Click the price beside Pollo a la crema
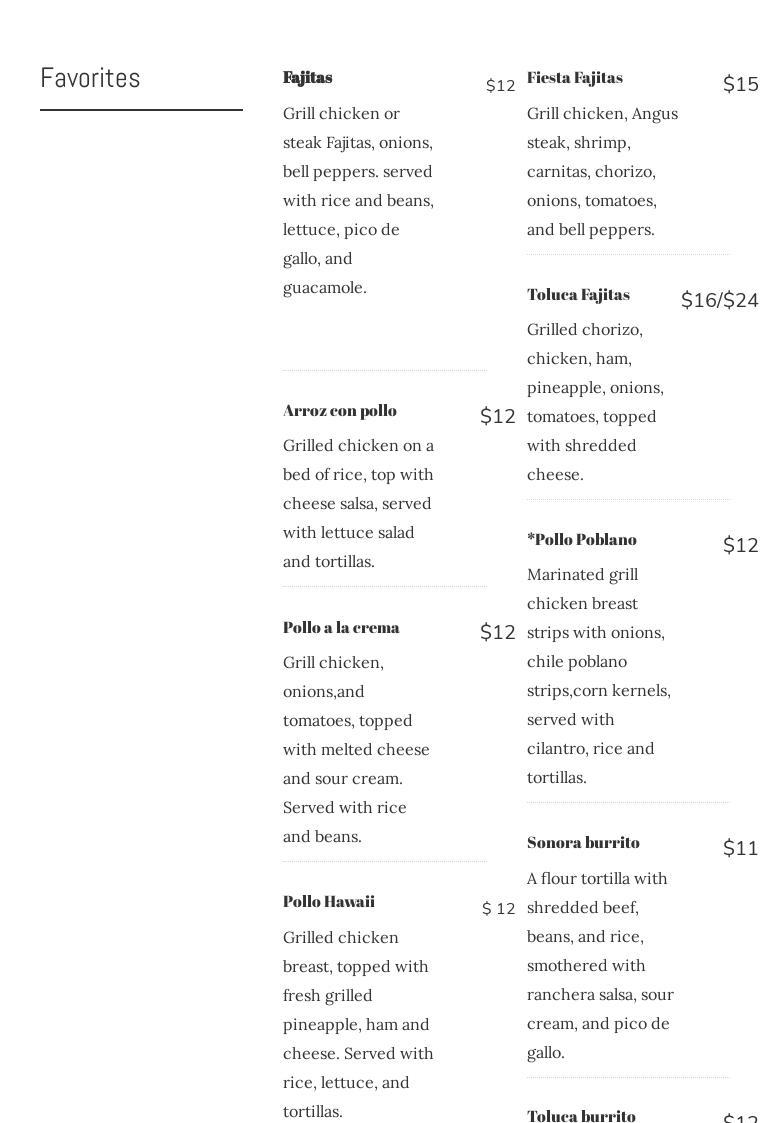Image resolution: width=770 pixels, height=1123 pixels. click(x=498, y=632)
